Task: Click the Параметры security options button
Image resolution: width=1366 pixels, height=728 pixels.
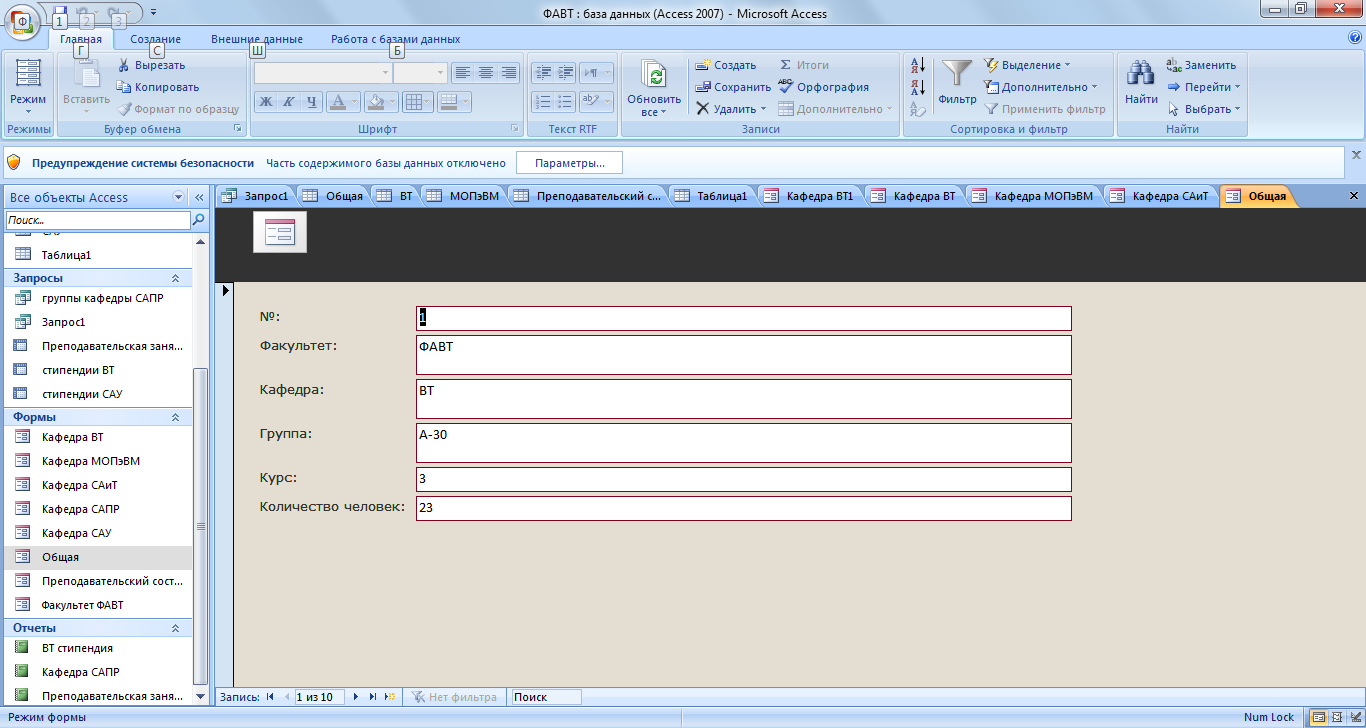Action: click(x=569, y=163)
